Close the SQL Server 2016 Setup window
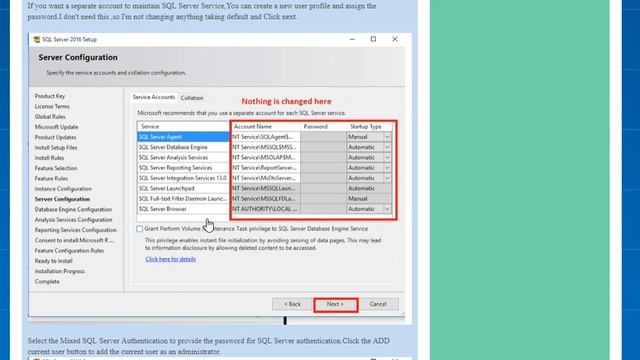Image resolution: width=640 pixels, height=360 pixels. tap(395, 39)
